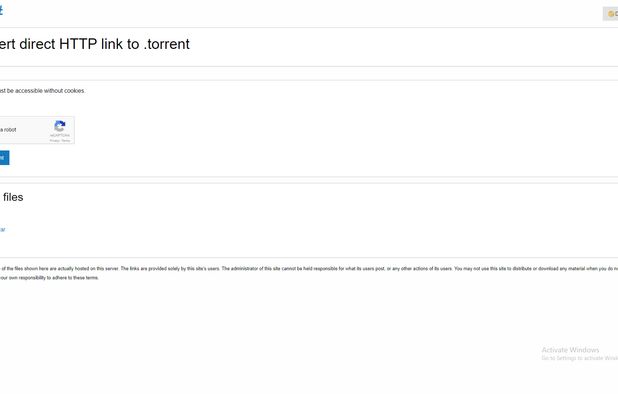Click the word "cookies" in the note

click(74, 91)
